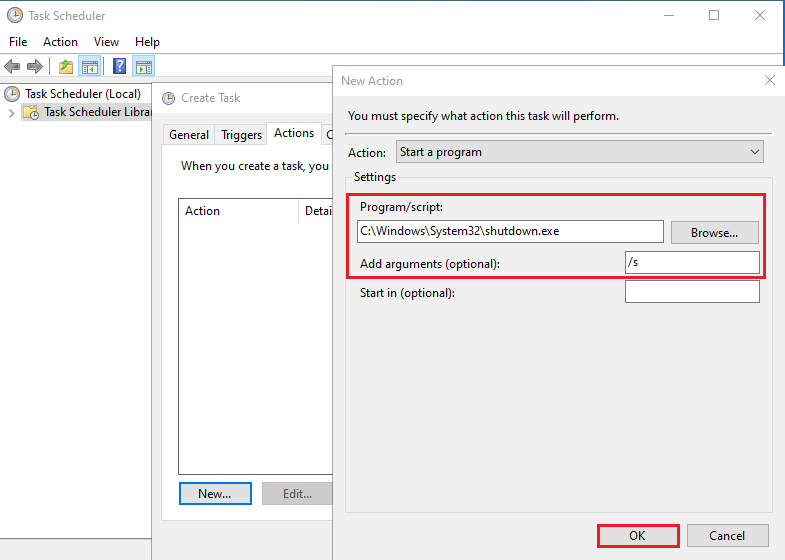The width and height of the screenshot is (785, 560).
Task: Select Task Scheduler Library folder
Action: (96, 112)
